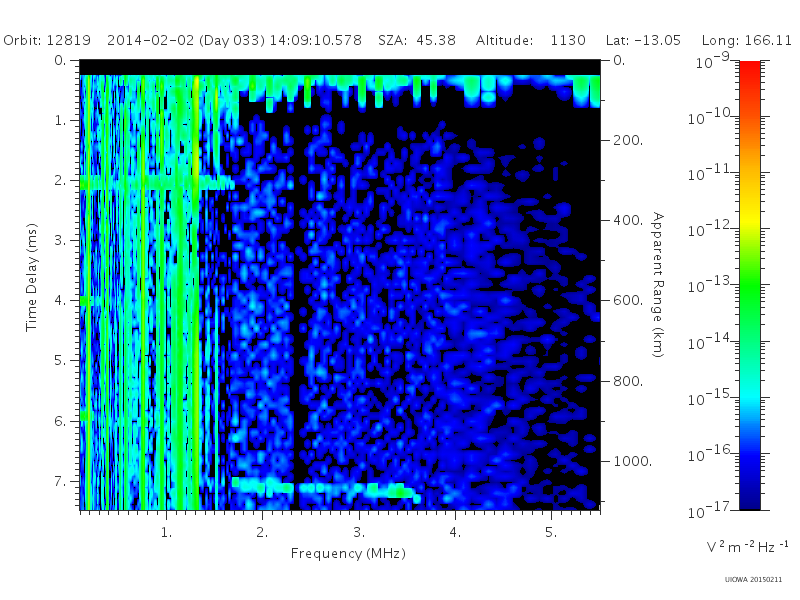The image size is (800, 600).
Task: Click the 'UIOWA 20150211' credit text
Action: pyautogui.click(x=753, y=580)
